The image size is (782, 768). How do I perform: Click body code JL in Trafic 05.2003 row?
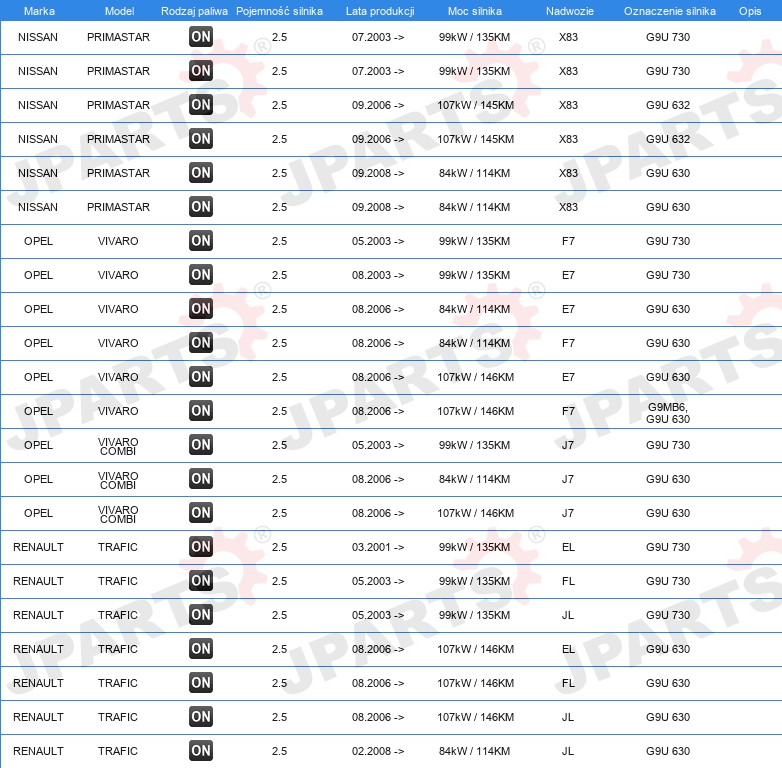point(568,615)
